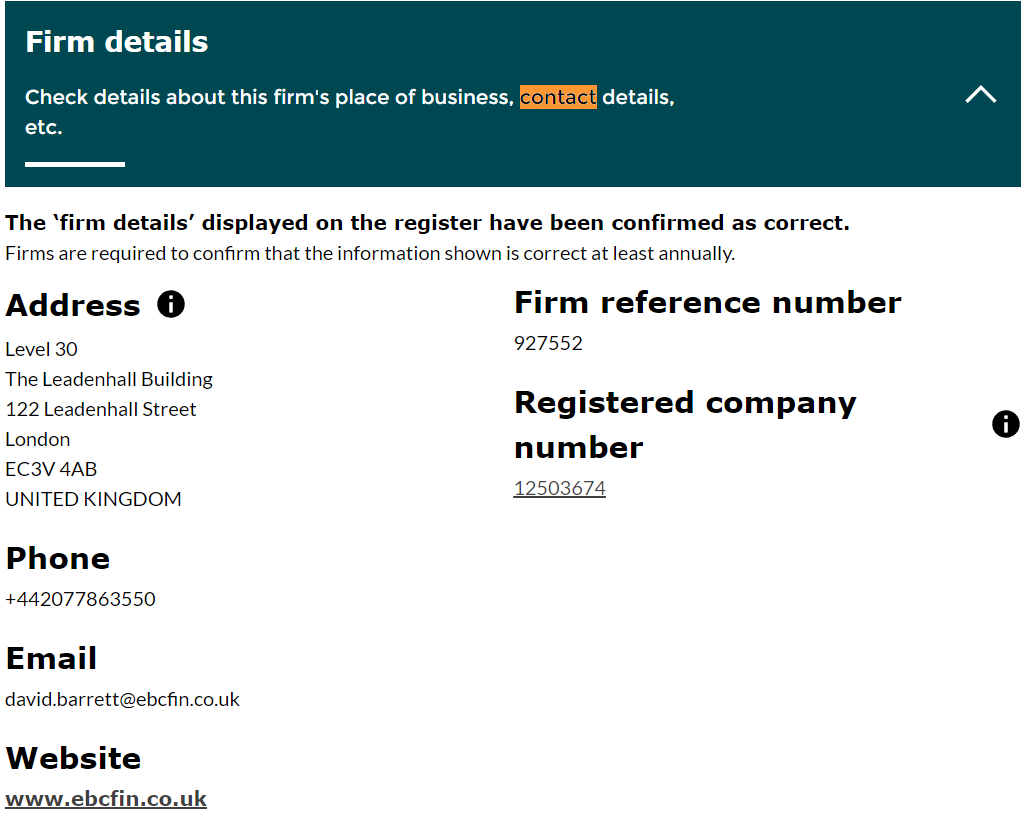Click the bold 'confirmed as correct' statement
The width and height of the screenshot is (1022, 816).
[x=427, y=222]
